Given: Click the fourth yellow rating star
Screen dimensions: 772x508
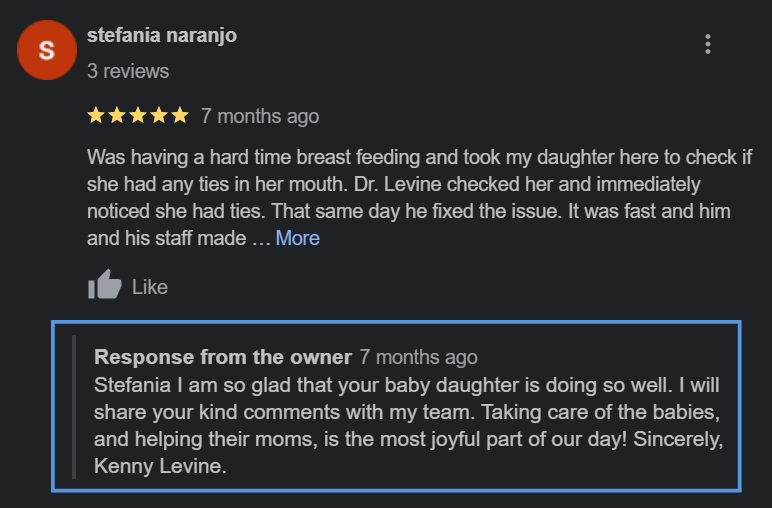Looking at the screenshot, I should point(159,116).
